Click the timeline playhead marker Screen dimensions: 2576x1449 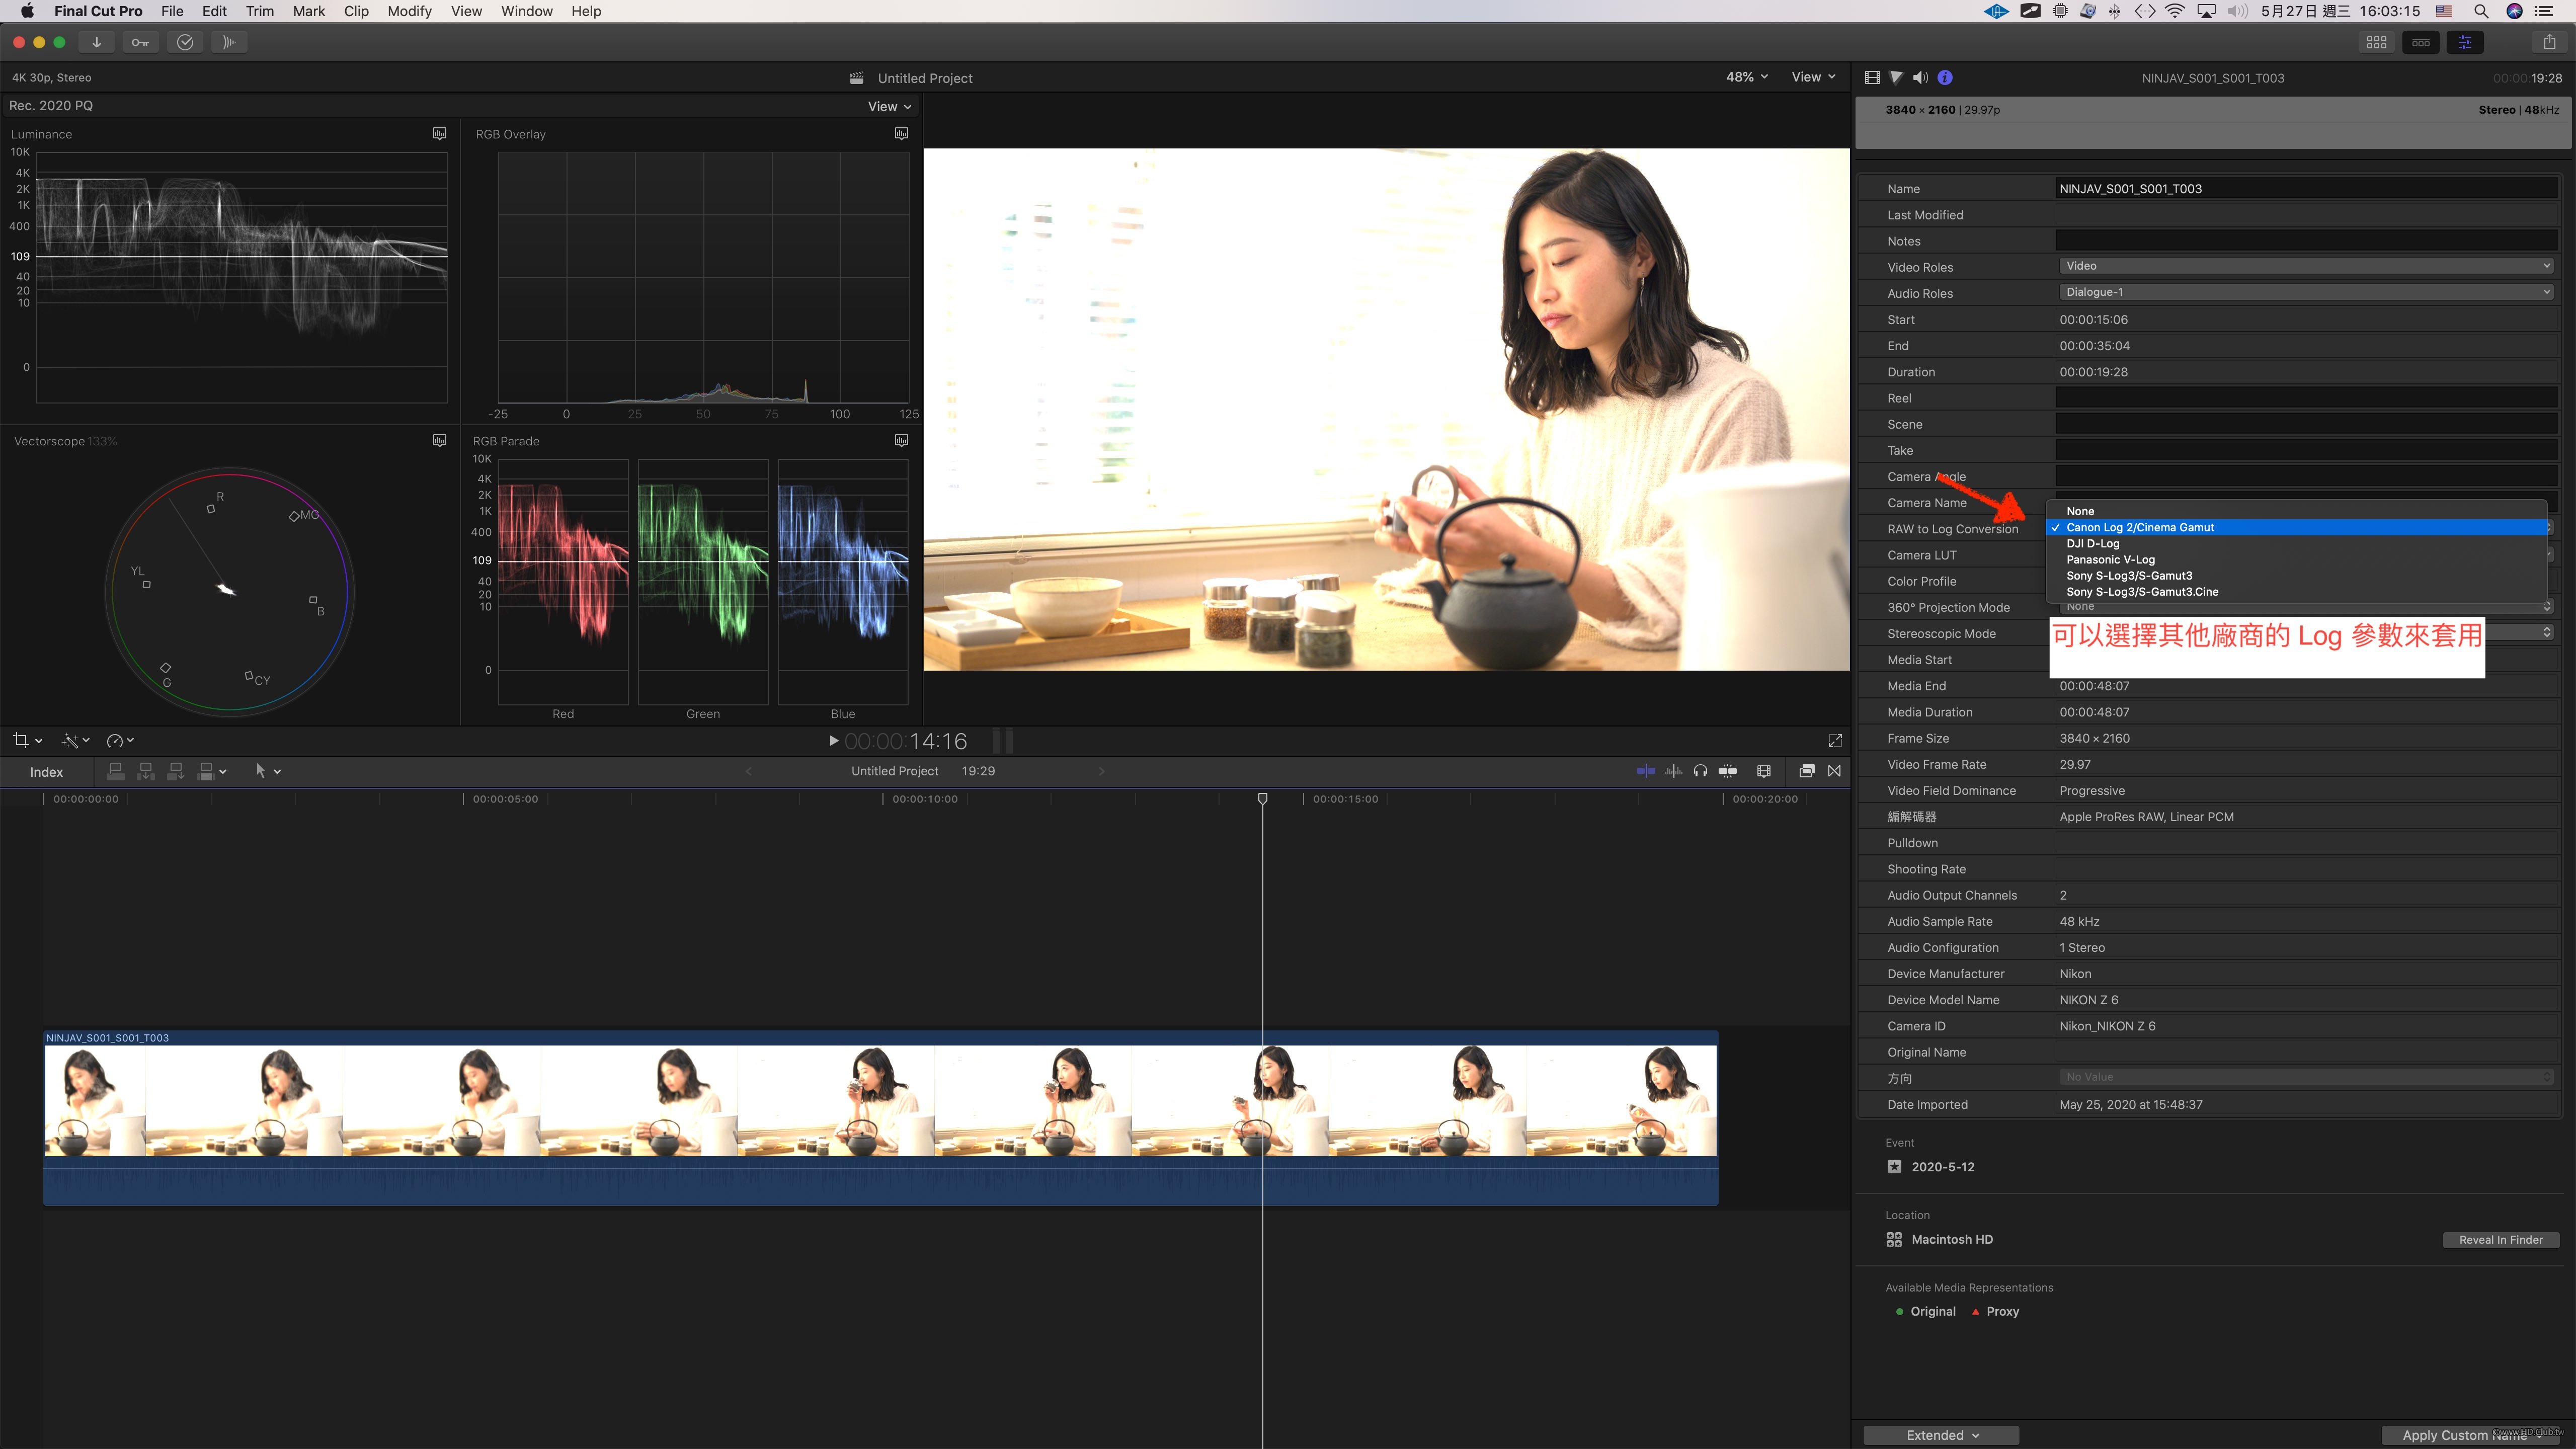point(1263,798)
